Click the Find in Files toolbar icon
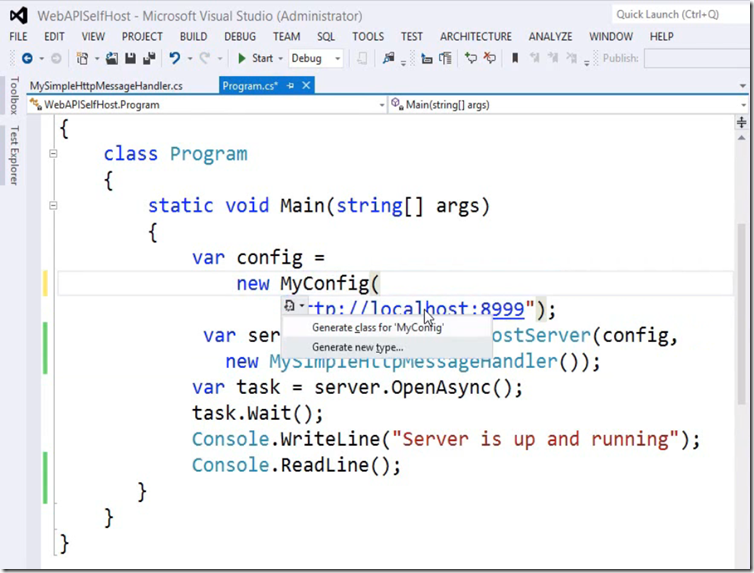Screen dimensions: 754x573 [x=389, y=59]
